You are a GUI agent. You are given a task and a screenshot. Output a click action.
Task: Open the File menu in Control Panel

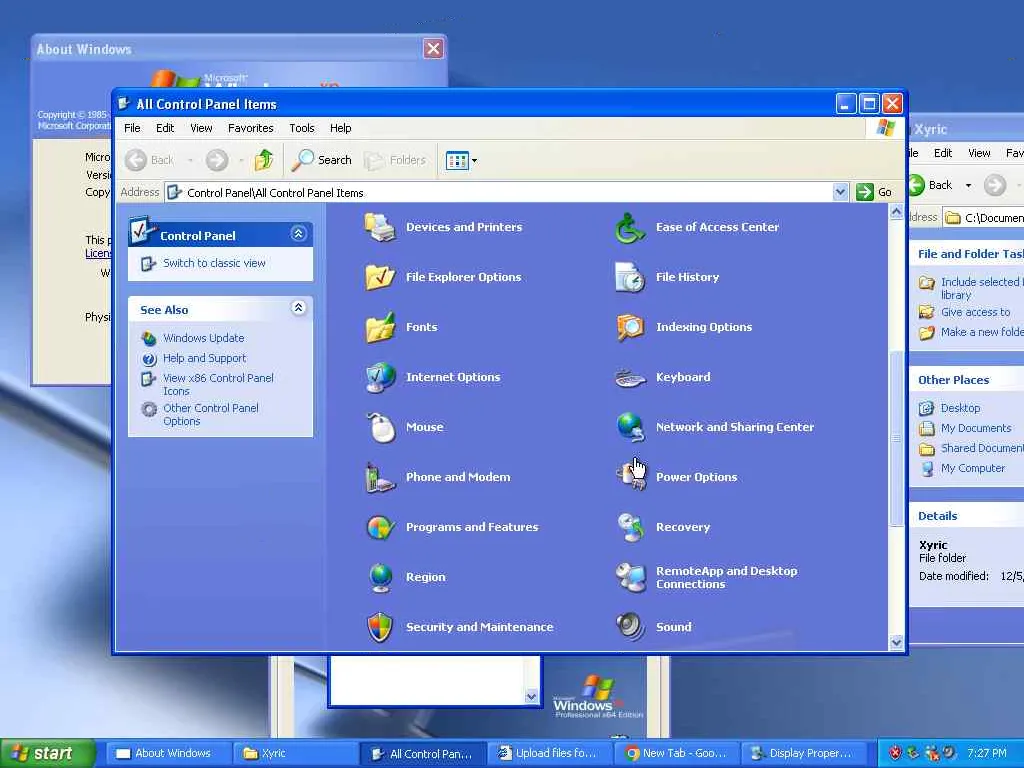tap(132, 128)
